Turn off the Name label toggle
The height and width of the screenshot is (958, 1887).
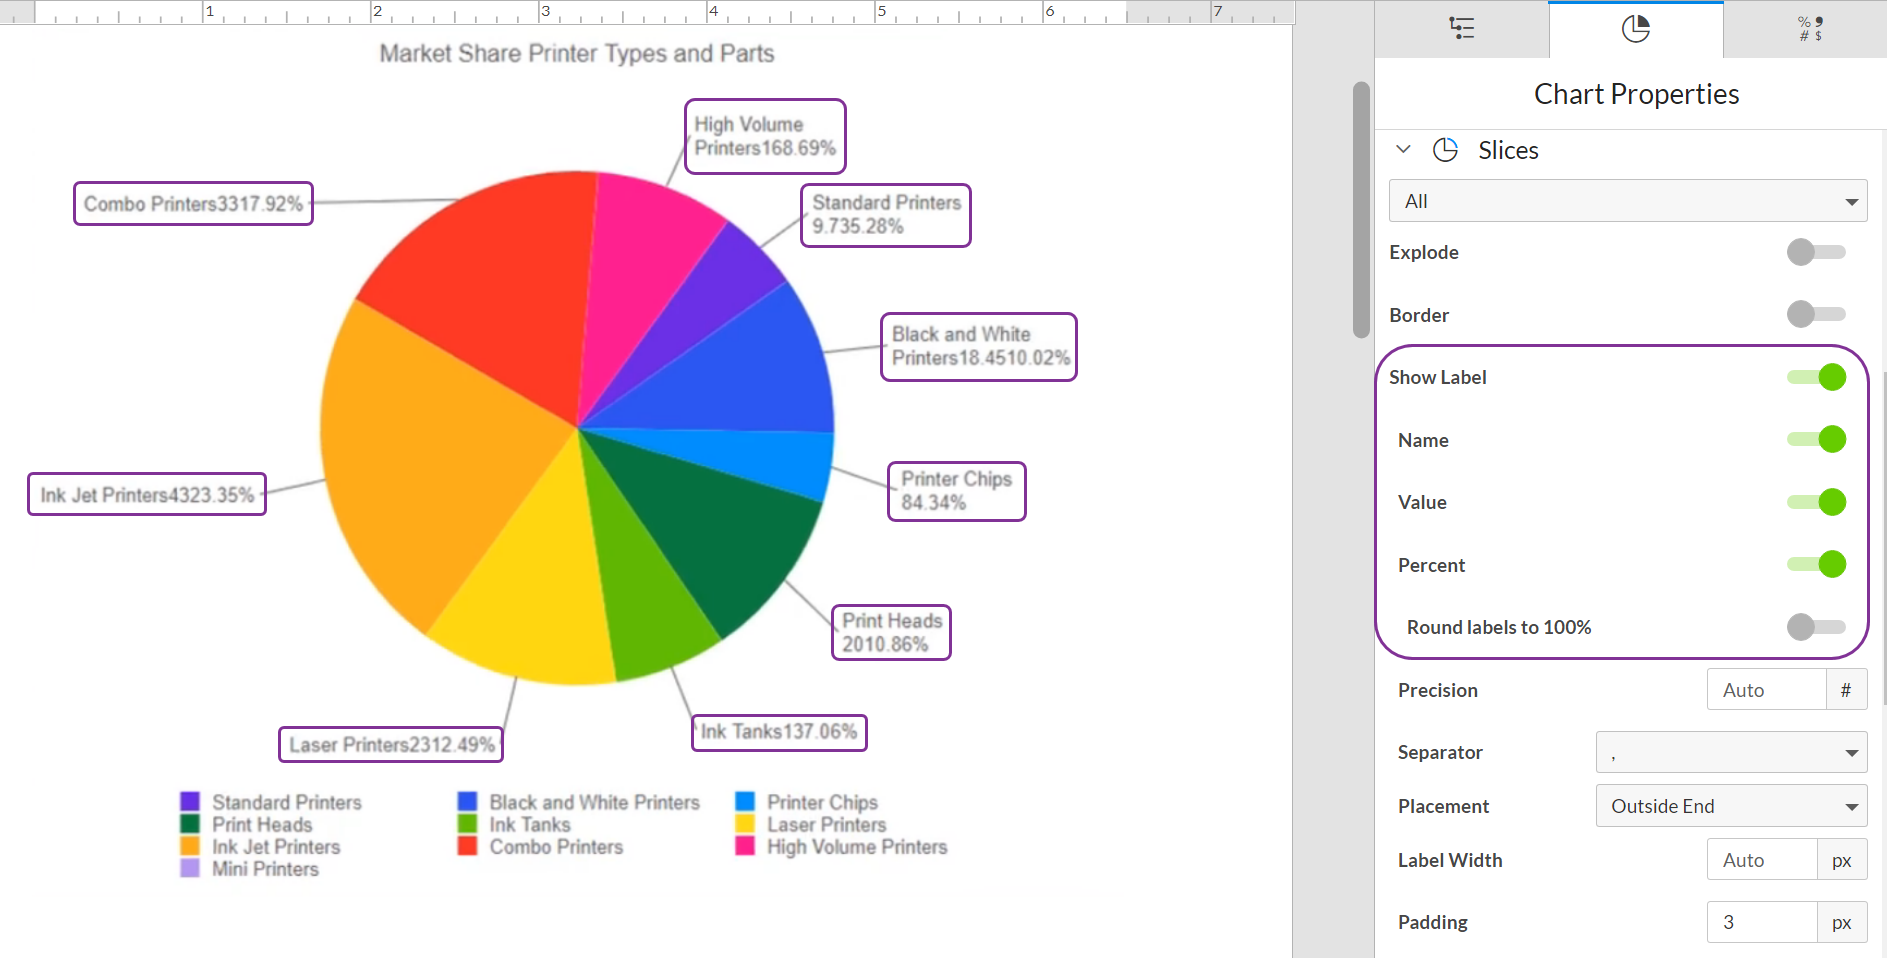(1817, 439)
